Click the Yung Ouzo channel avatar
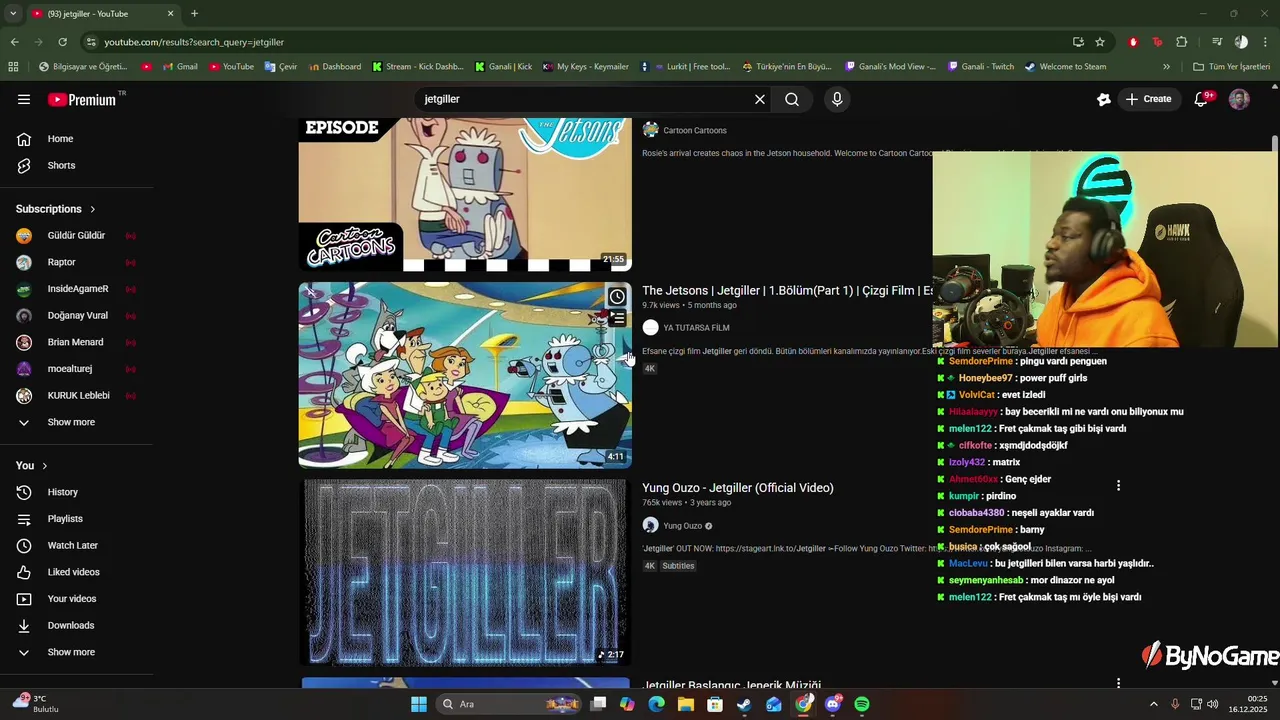Screen dimensions: 1280x720 (x=650, y=526)
